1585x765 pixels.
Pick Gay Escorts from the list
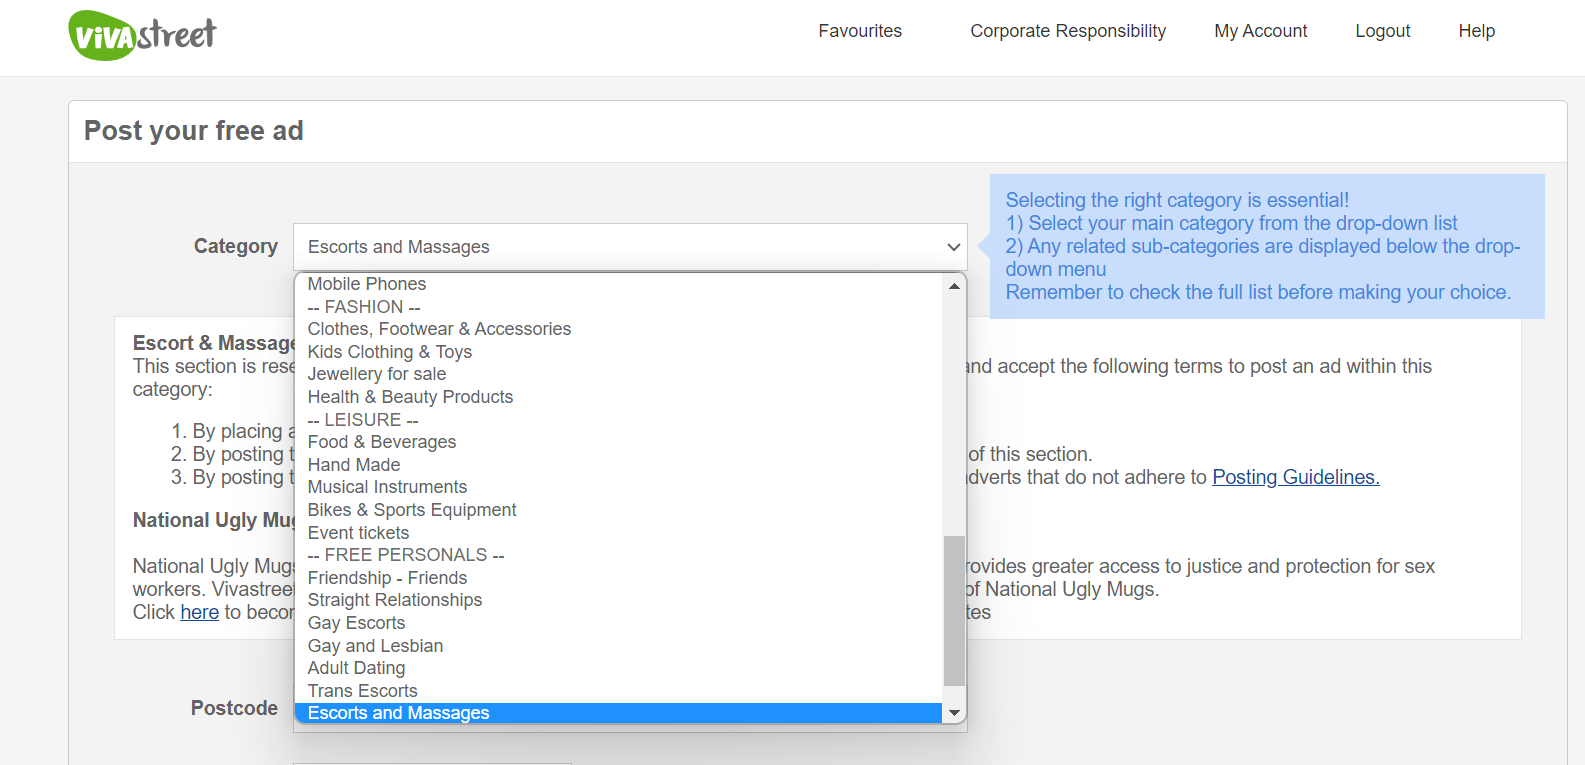pos(618,623)
